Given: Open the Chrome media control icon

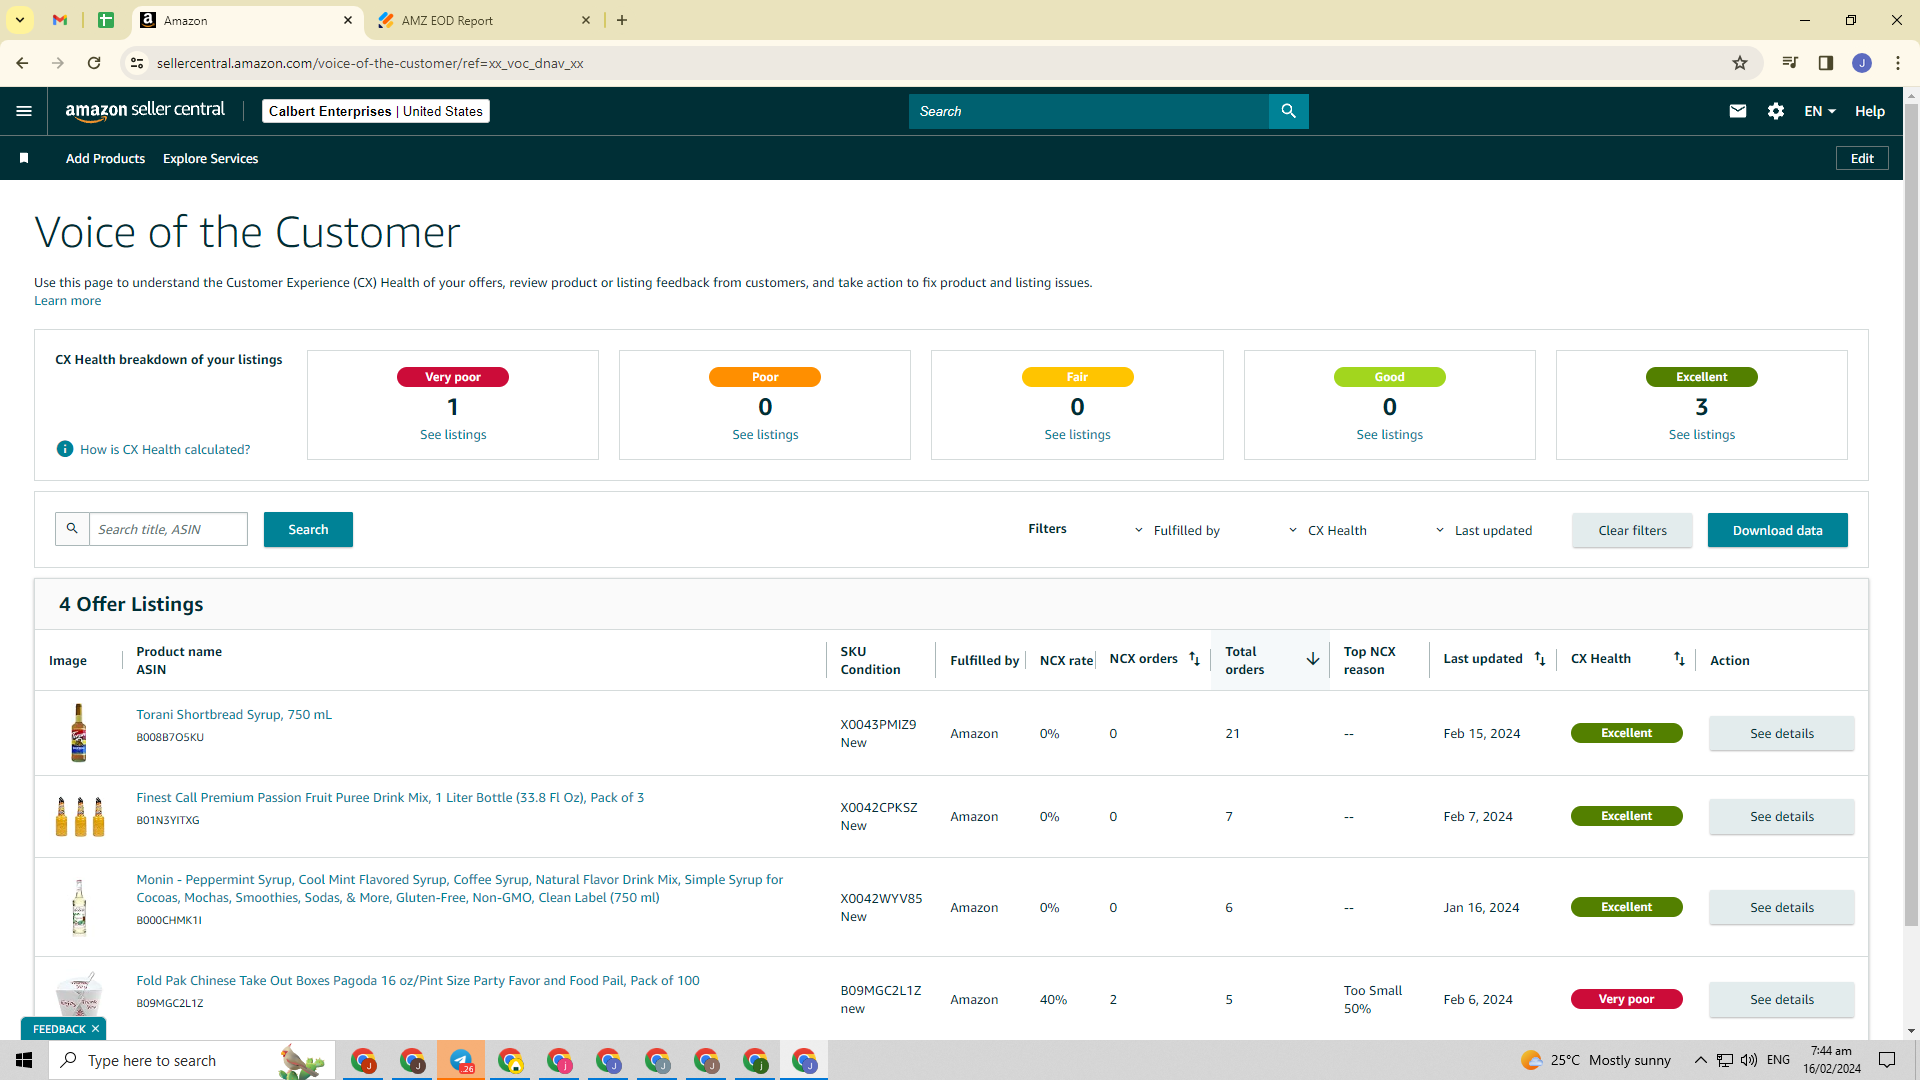Looking at the screenshot, I should click(x=1790, y=63).
